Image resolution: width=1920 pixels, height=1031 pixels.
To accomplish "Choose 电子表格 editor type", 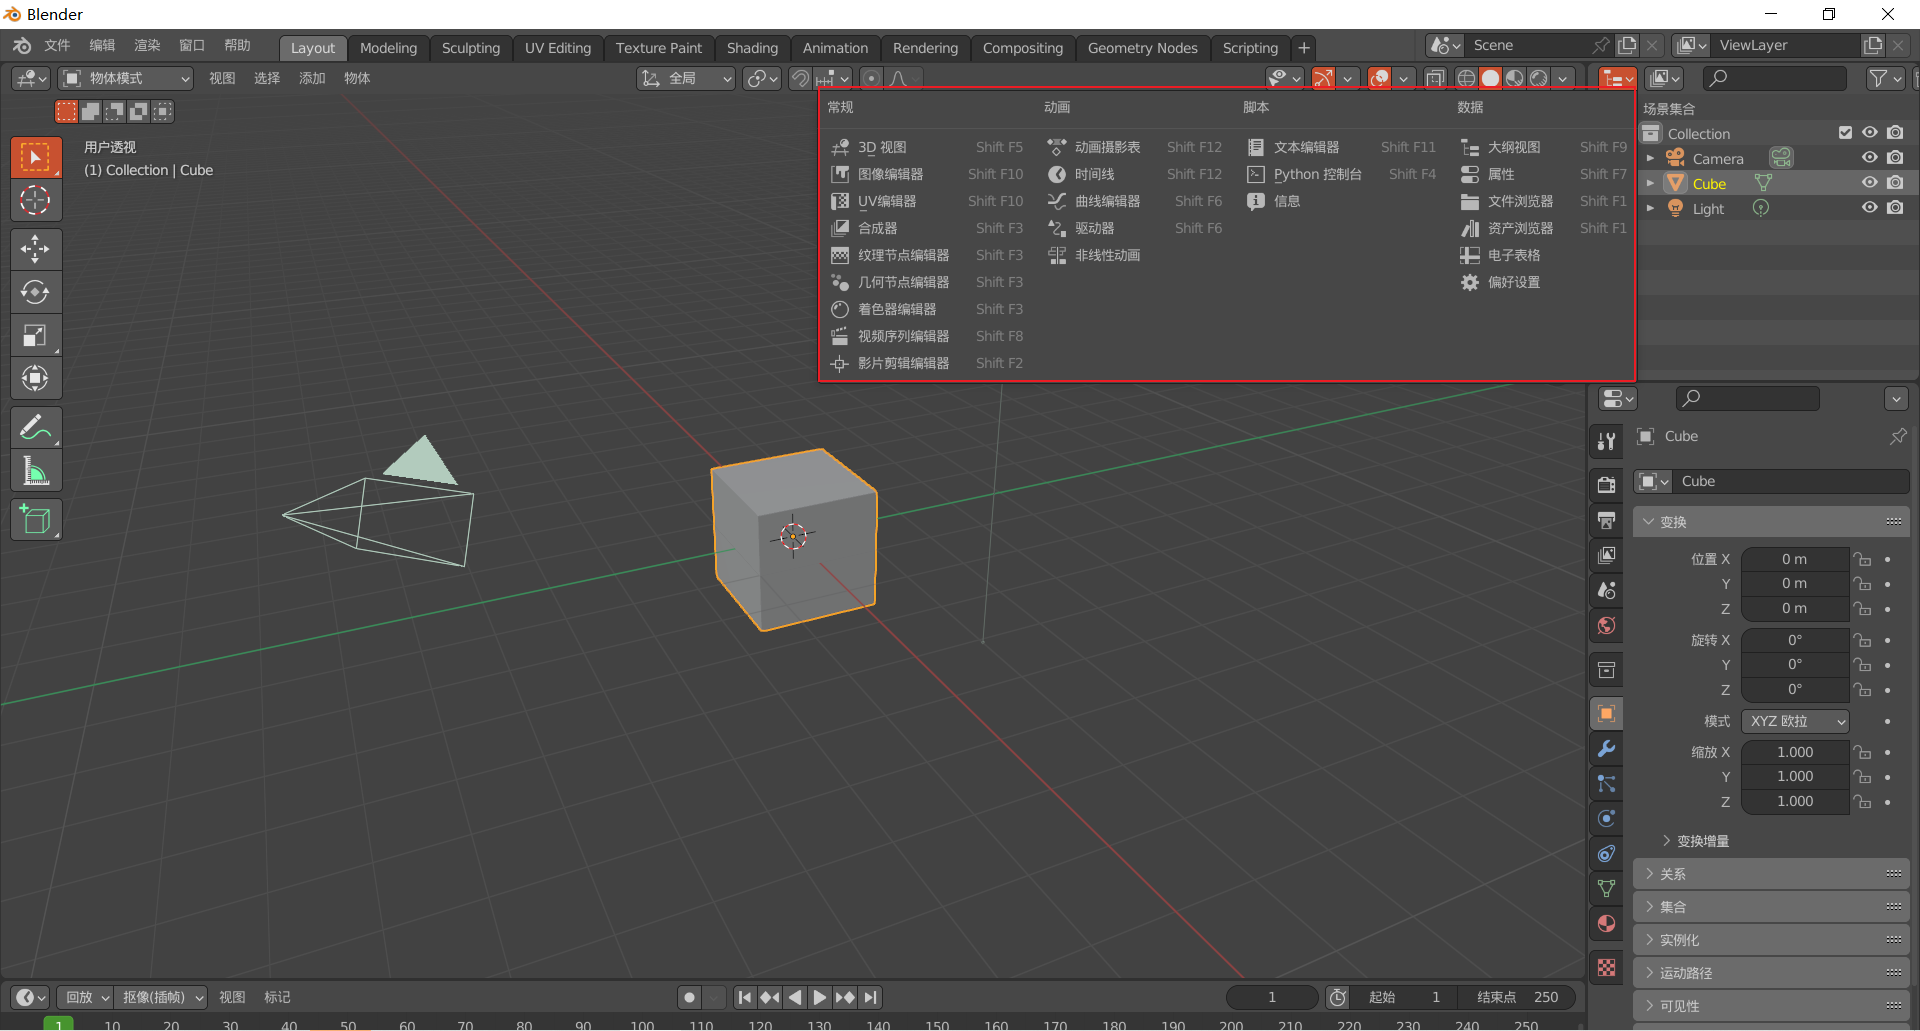I will click(1544, 255).
